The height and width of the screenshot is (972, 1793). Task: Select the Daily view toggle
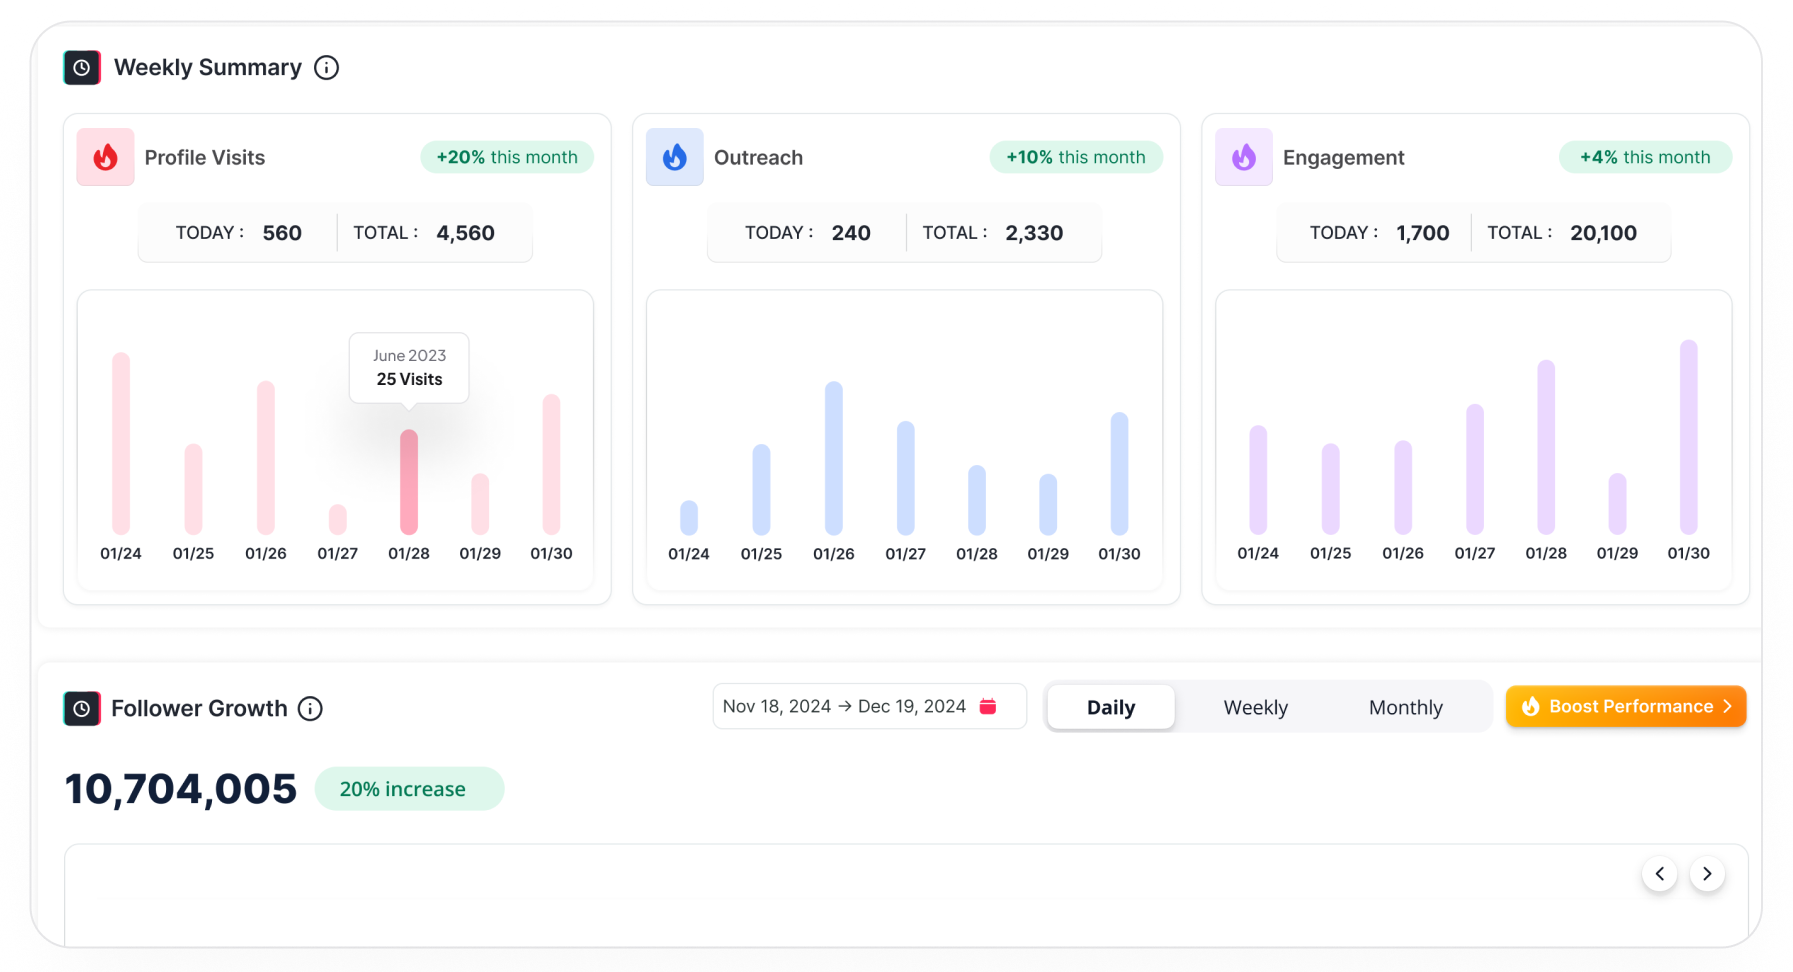pyautogui.click(x=1110, y=707)
